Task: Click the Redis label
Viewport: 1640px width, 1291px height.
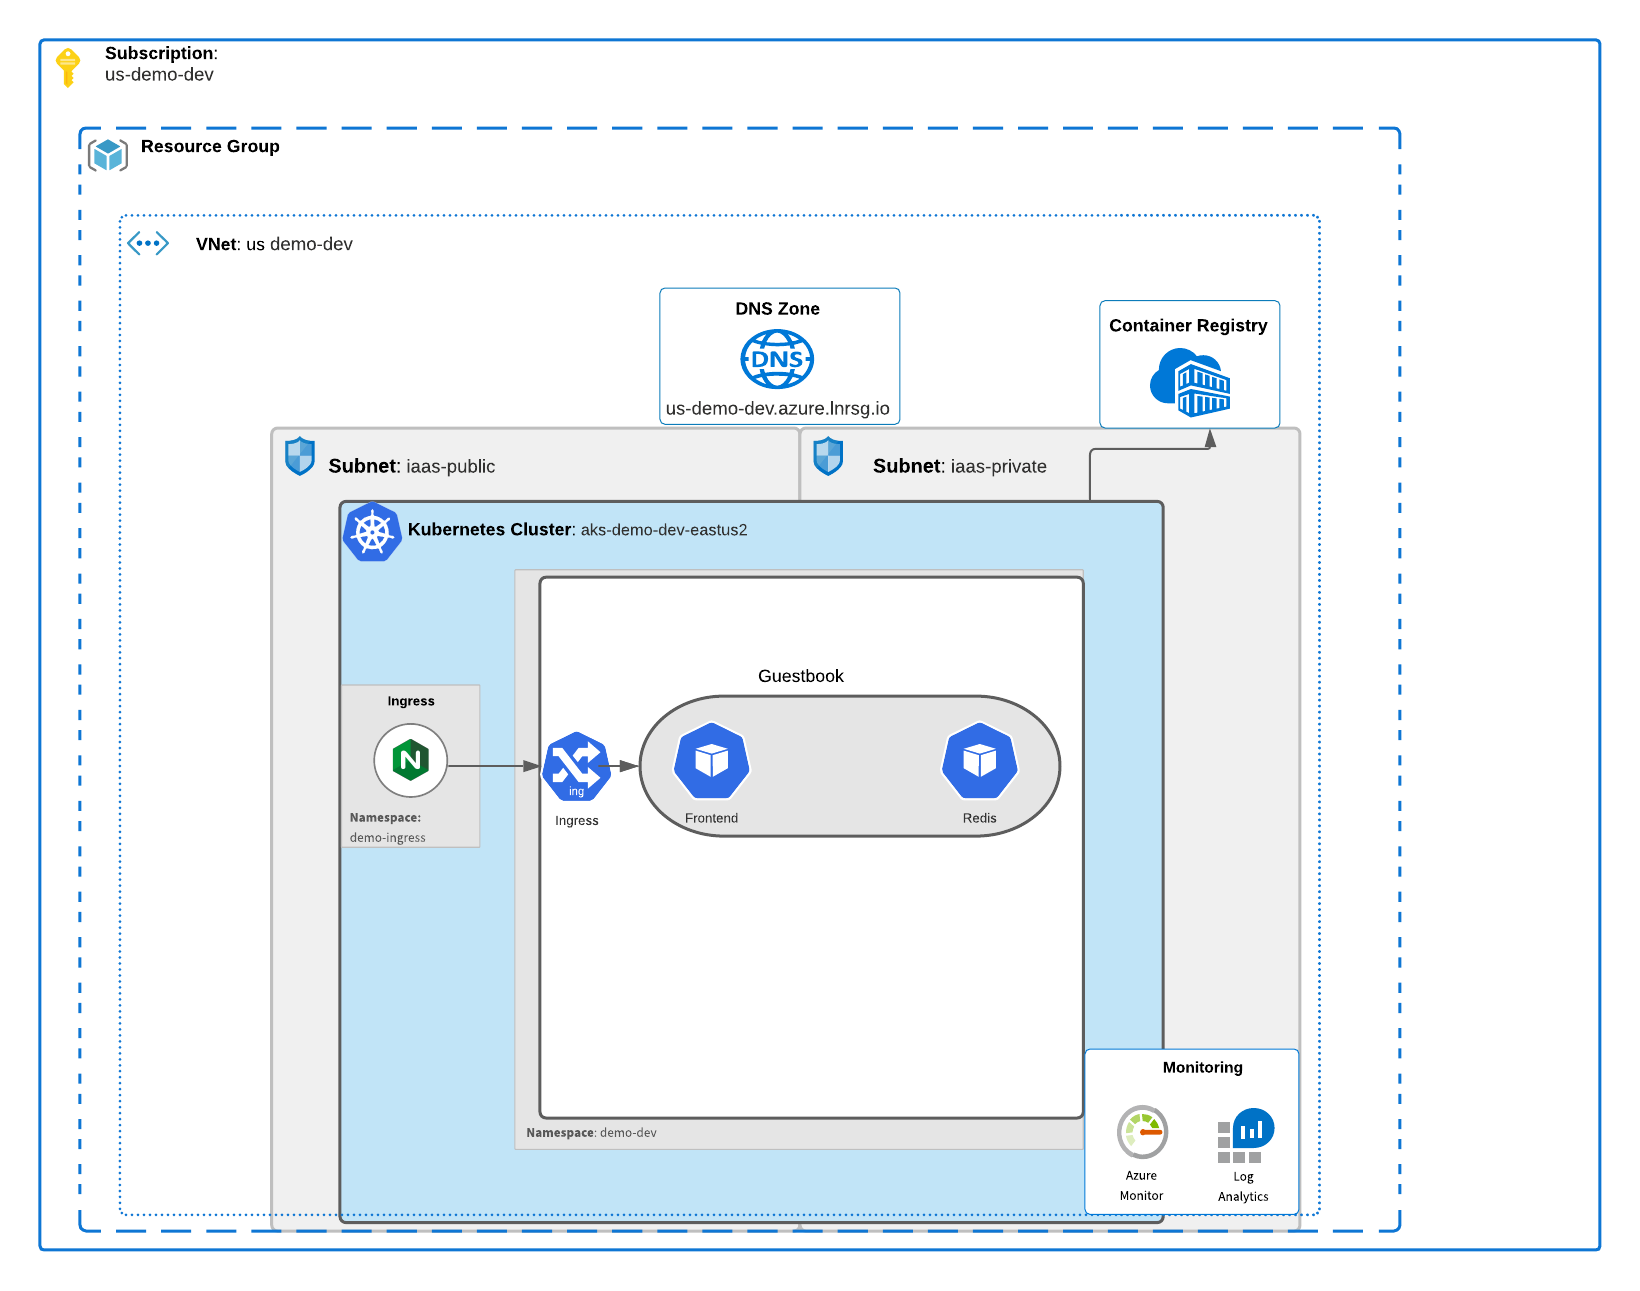Action: pyautogui.click(x=980, y=818)
